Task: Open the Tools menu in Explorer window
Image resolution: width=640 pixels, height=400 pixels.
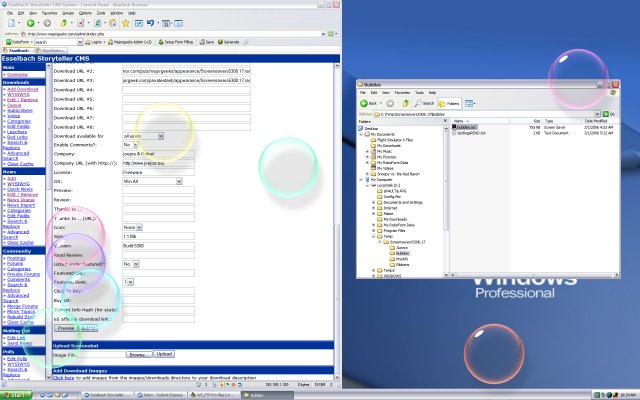Action: tap(419, 93)
